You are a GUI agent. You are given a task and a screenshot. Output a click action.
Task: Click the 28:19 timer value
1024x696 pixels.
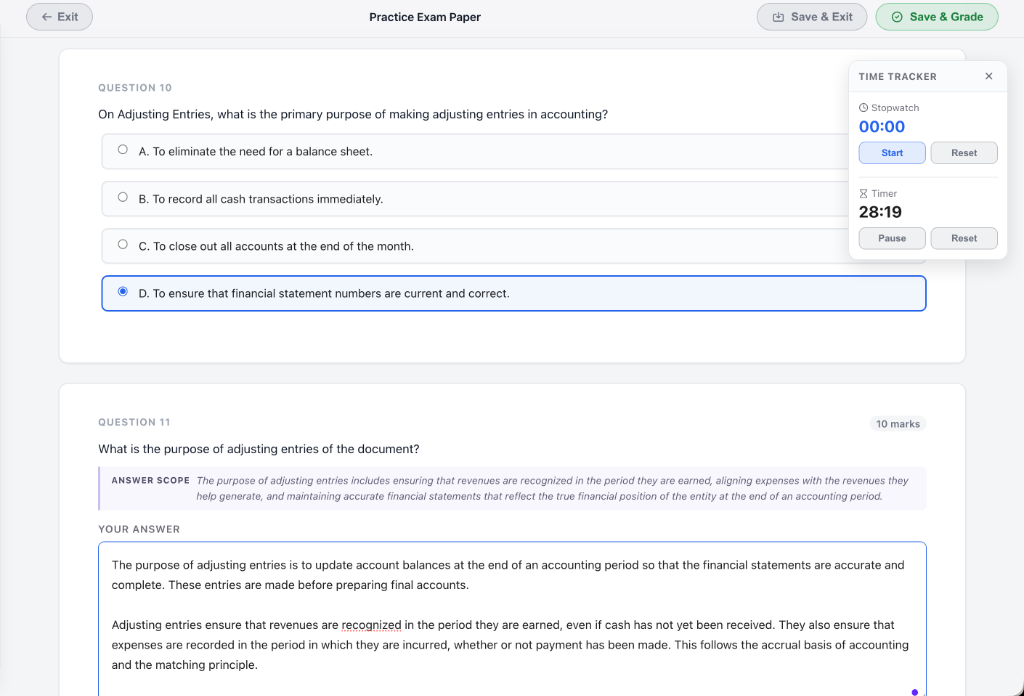pos(880,212)
